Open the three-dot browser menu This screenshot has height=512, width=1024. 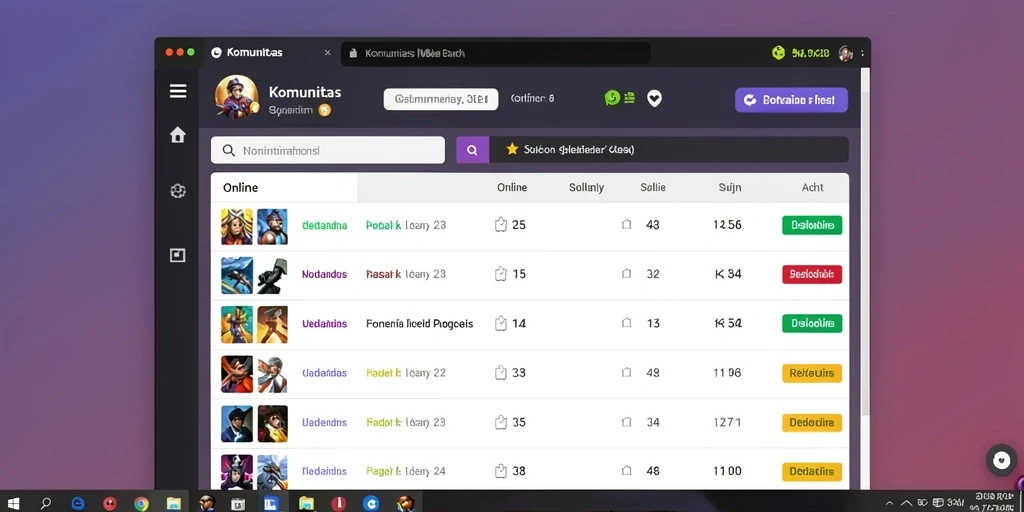(862, 53)
